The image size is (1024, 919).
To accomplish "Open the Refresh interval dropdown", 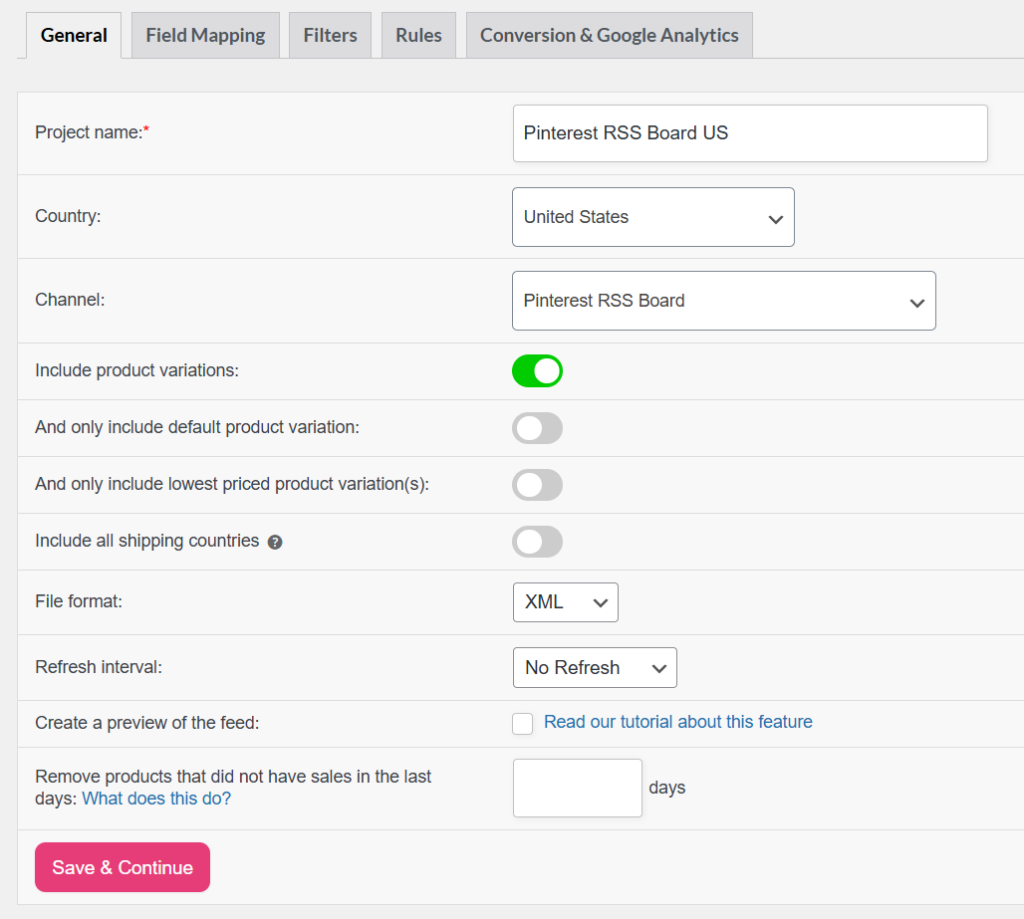I will [x=595, y=668].
